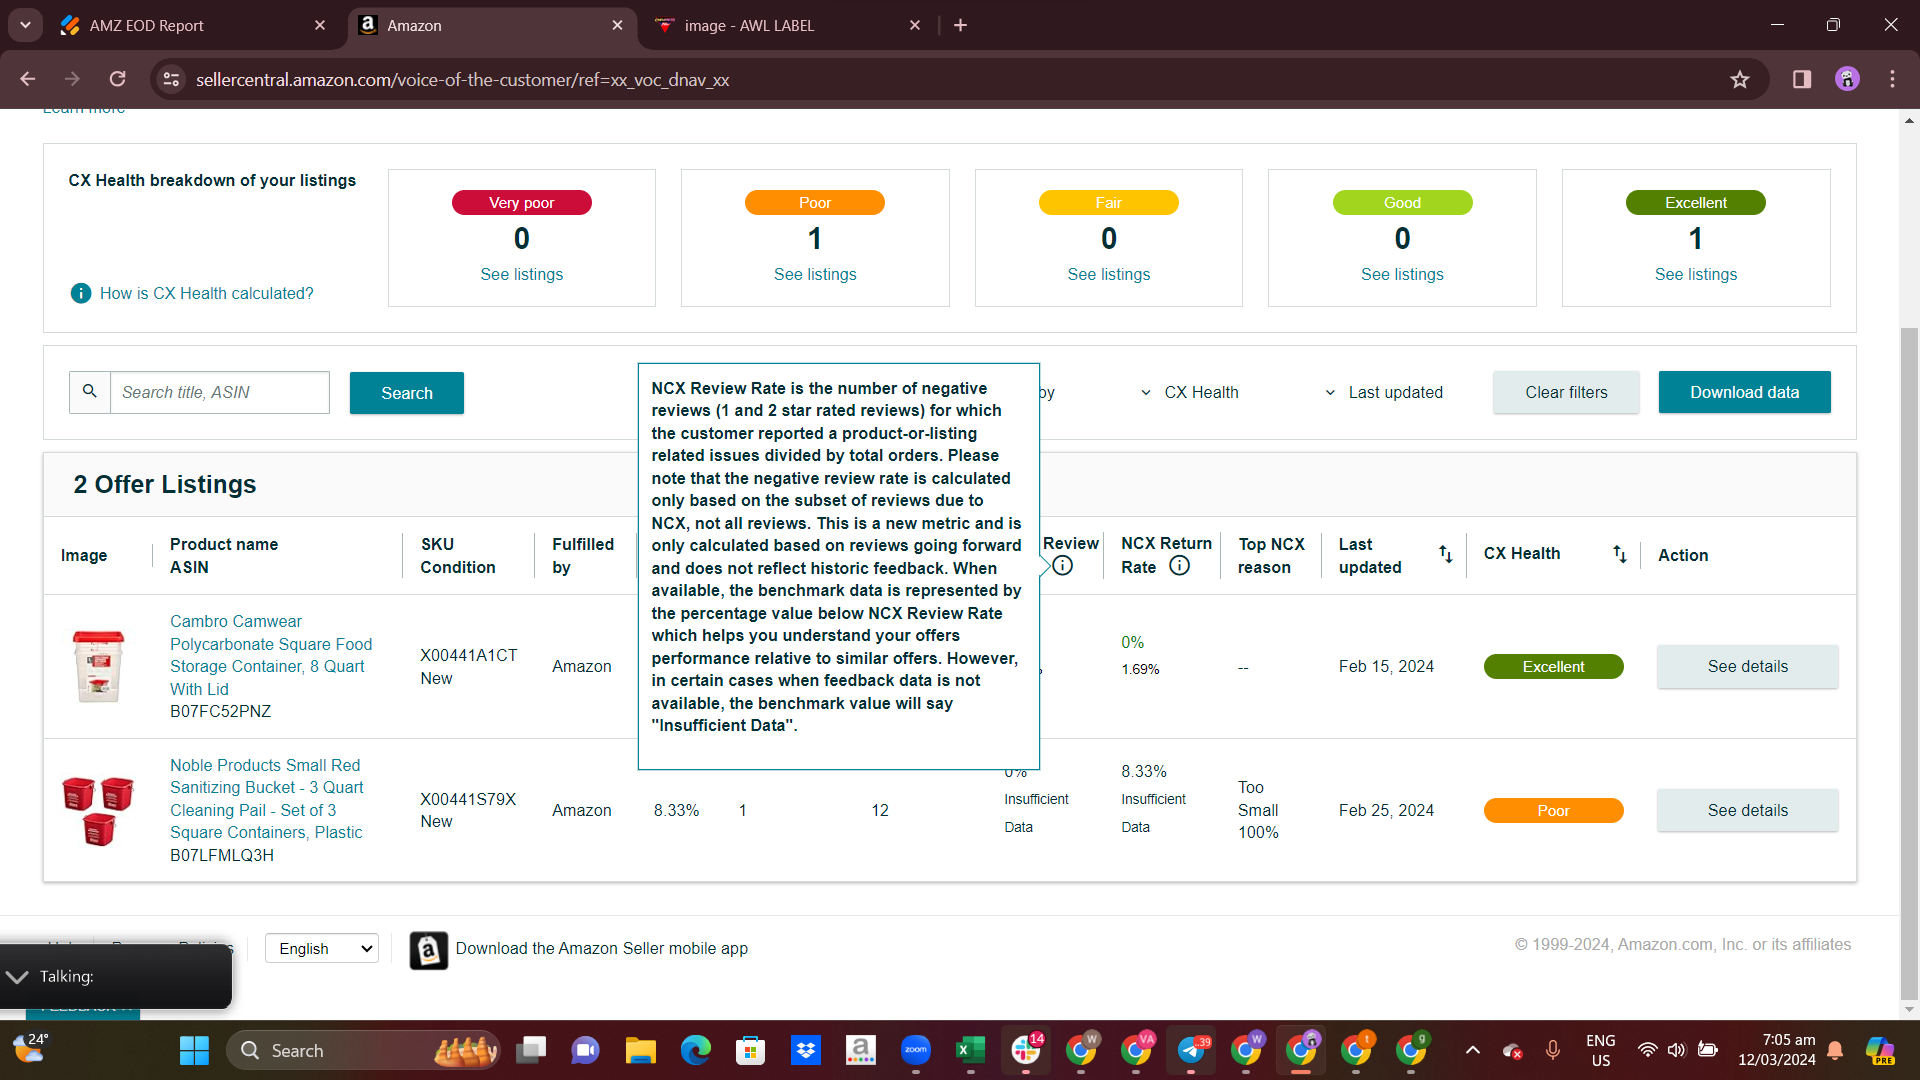
Task: Click the Cambro food container thumbnail
Action: click(98, 666)
